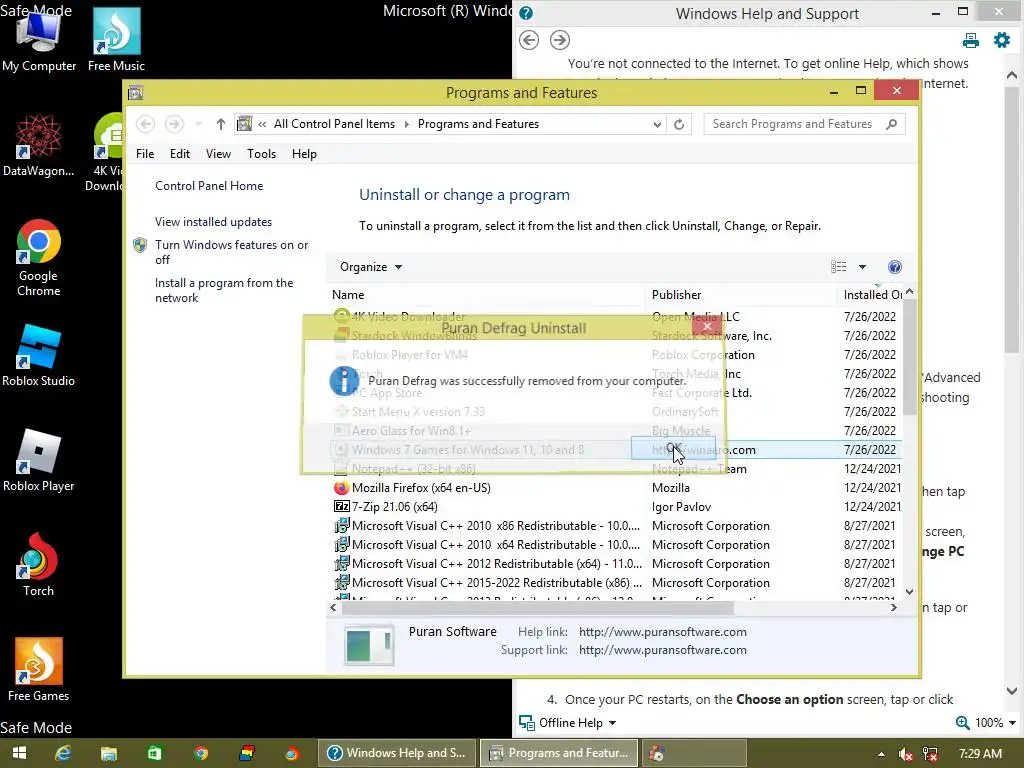Go forward in Programs and Features

click(x=174, y=124)
